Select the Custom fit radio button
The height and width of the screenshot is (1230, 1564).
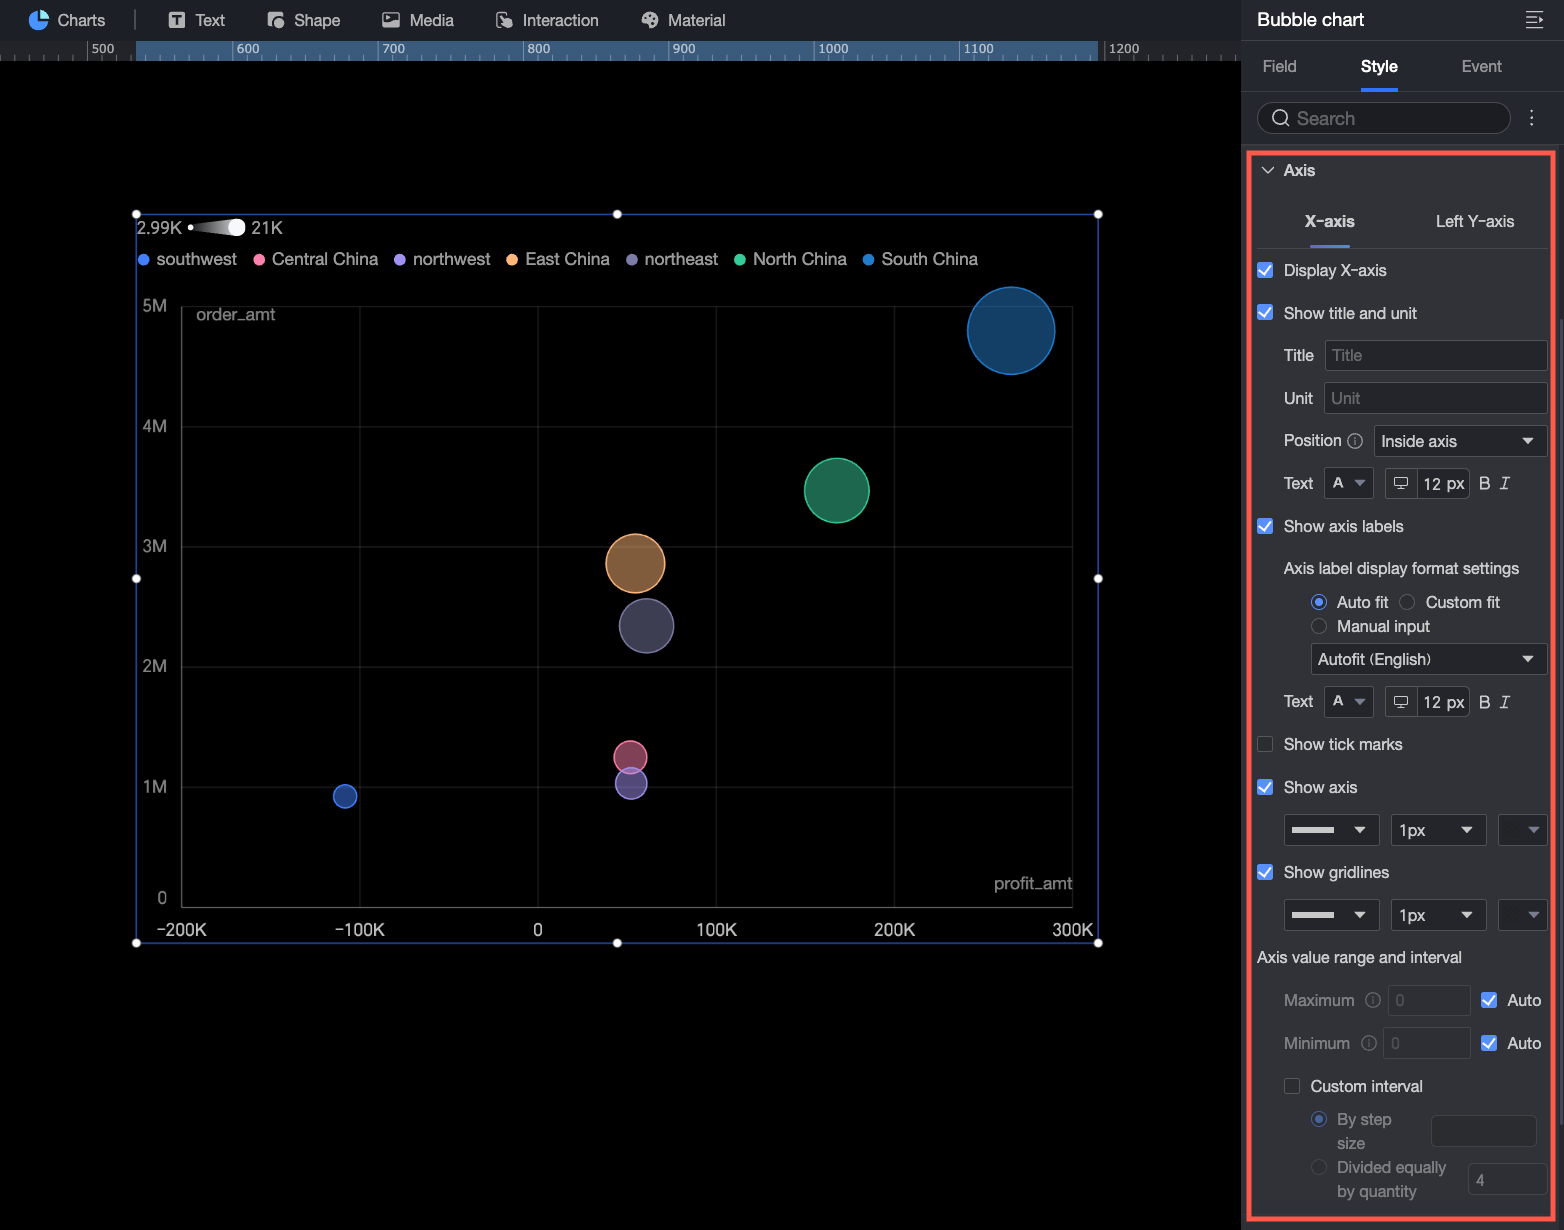coord(1407,602)
